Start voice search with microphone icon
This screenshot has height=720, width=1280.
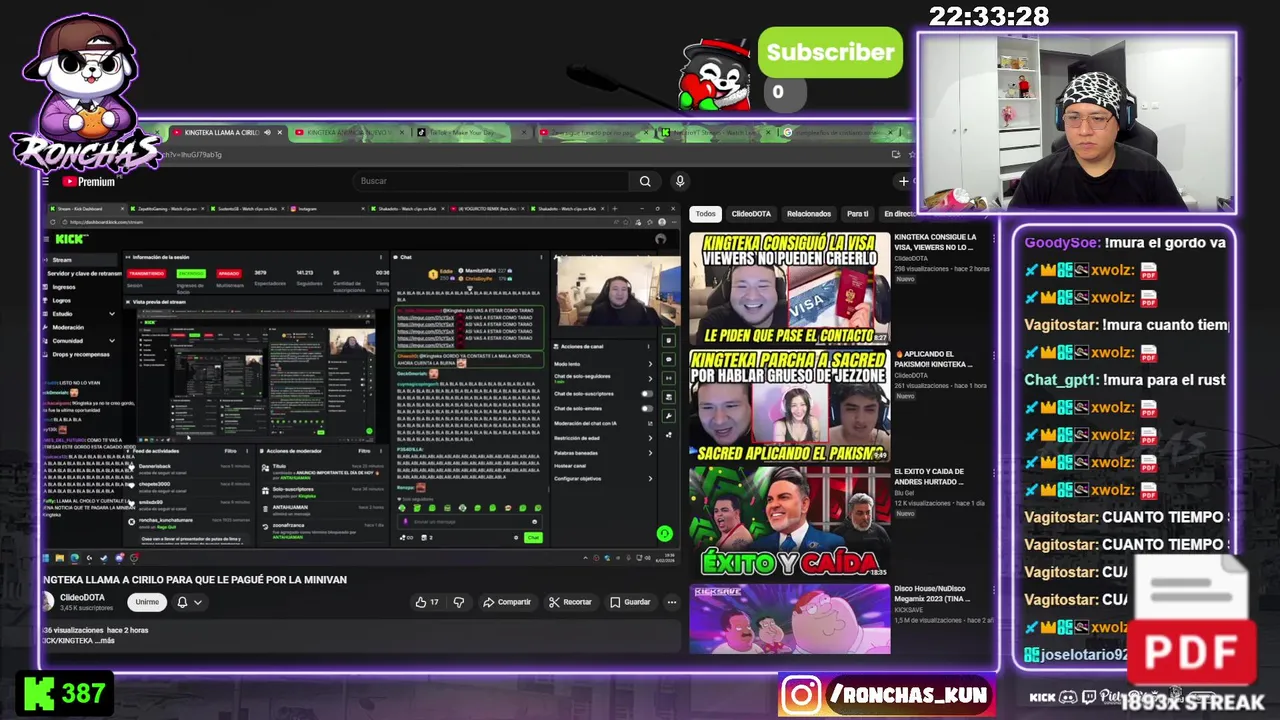tap(680, 181)
